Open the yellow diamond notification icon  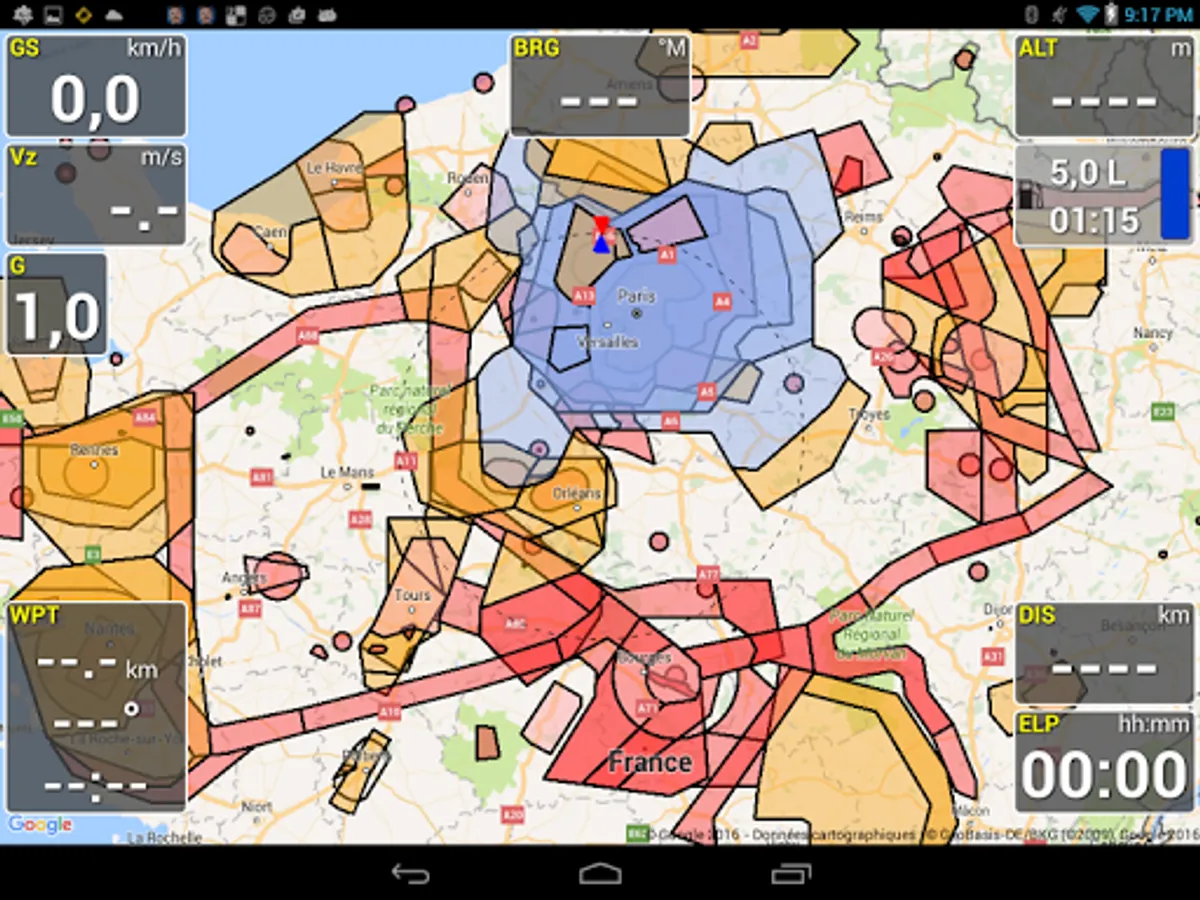click(x=83, y=14)
